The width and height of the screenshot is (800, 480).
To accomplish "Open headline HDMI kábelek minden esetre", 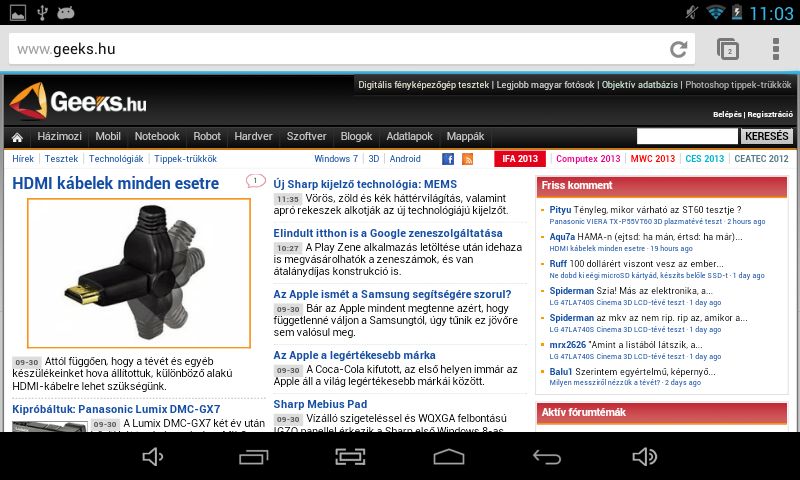I will (x=116, y=183).
